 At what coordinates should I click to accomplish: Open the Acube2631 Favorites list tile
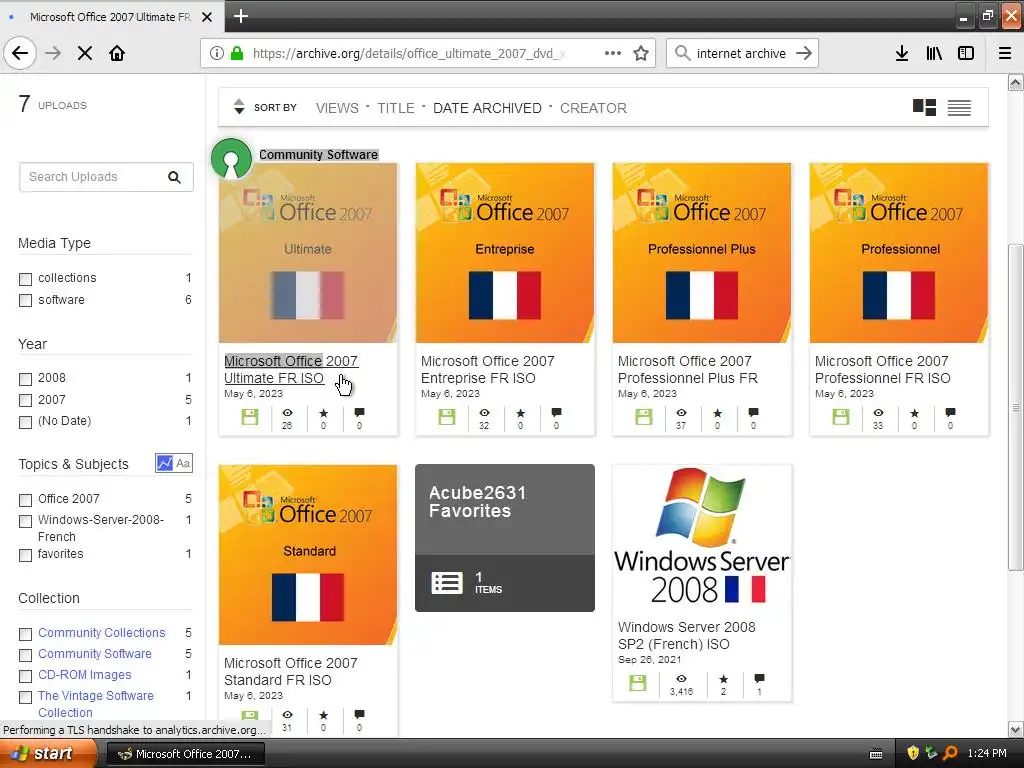point(505,538)
